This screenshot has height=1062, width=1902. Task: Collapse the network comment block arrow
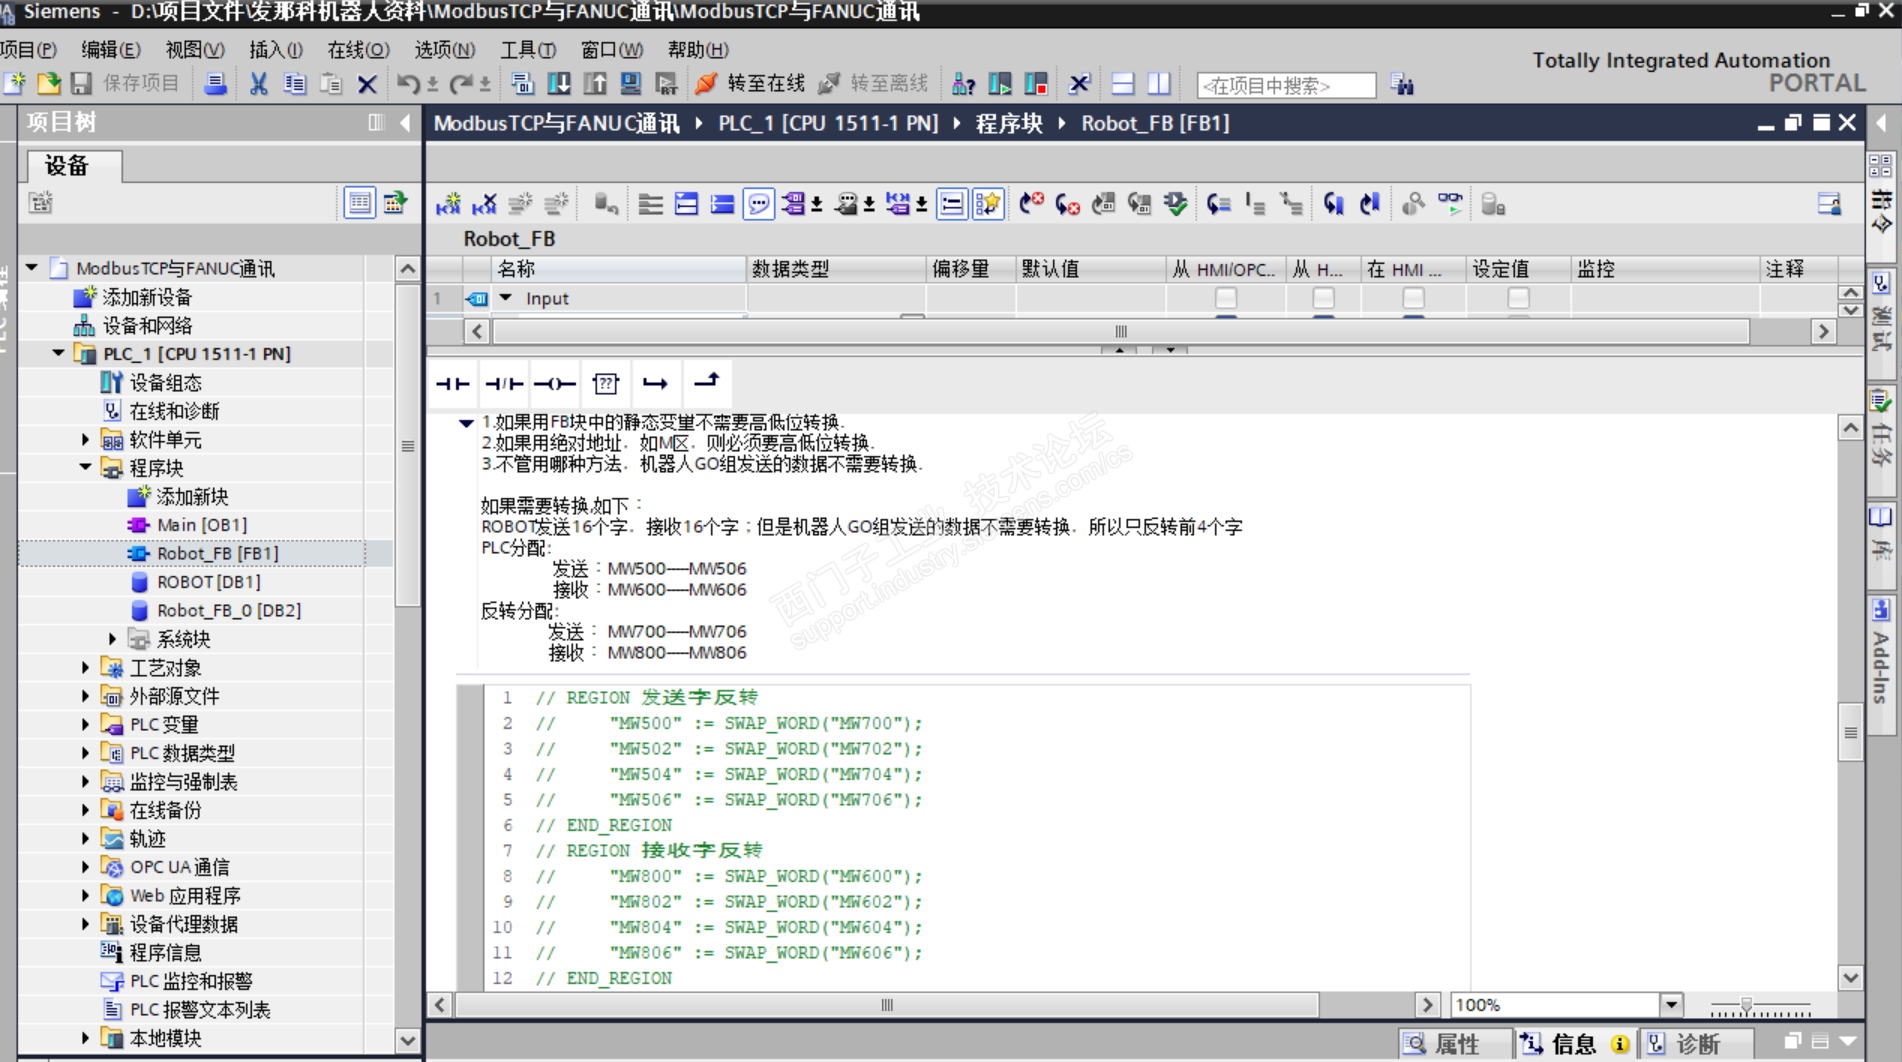[x=466, y=423]
